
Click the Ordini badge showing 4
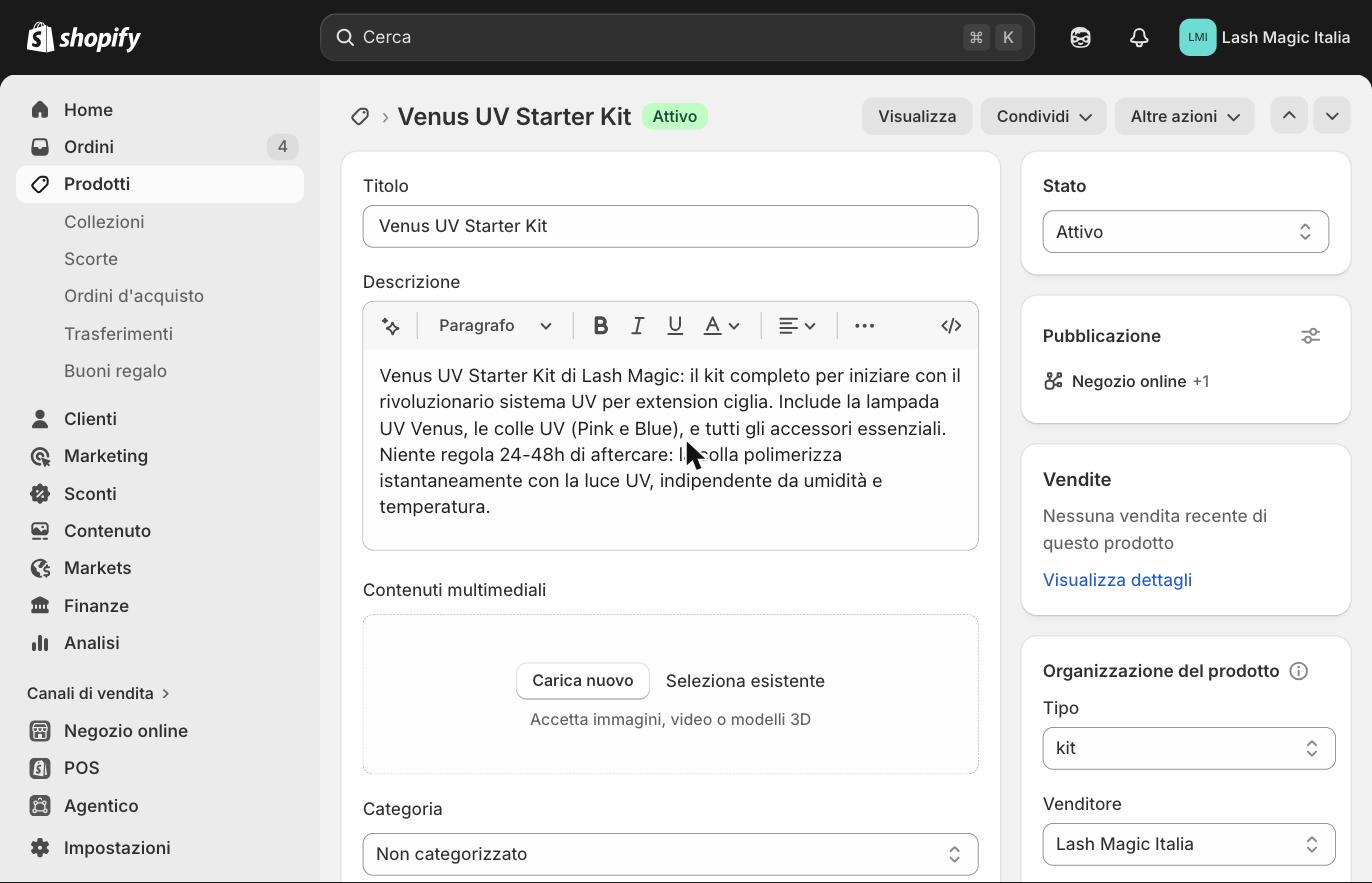(x=283, y=147)
